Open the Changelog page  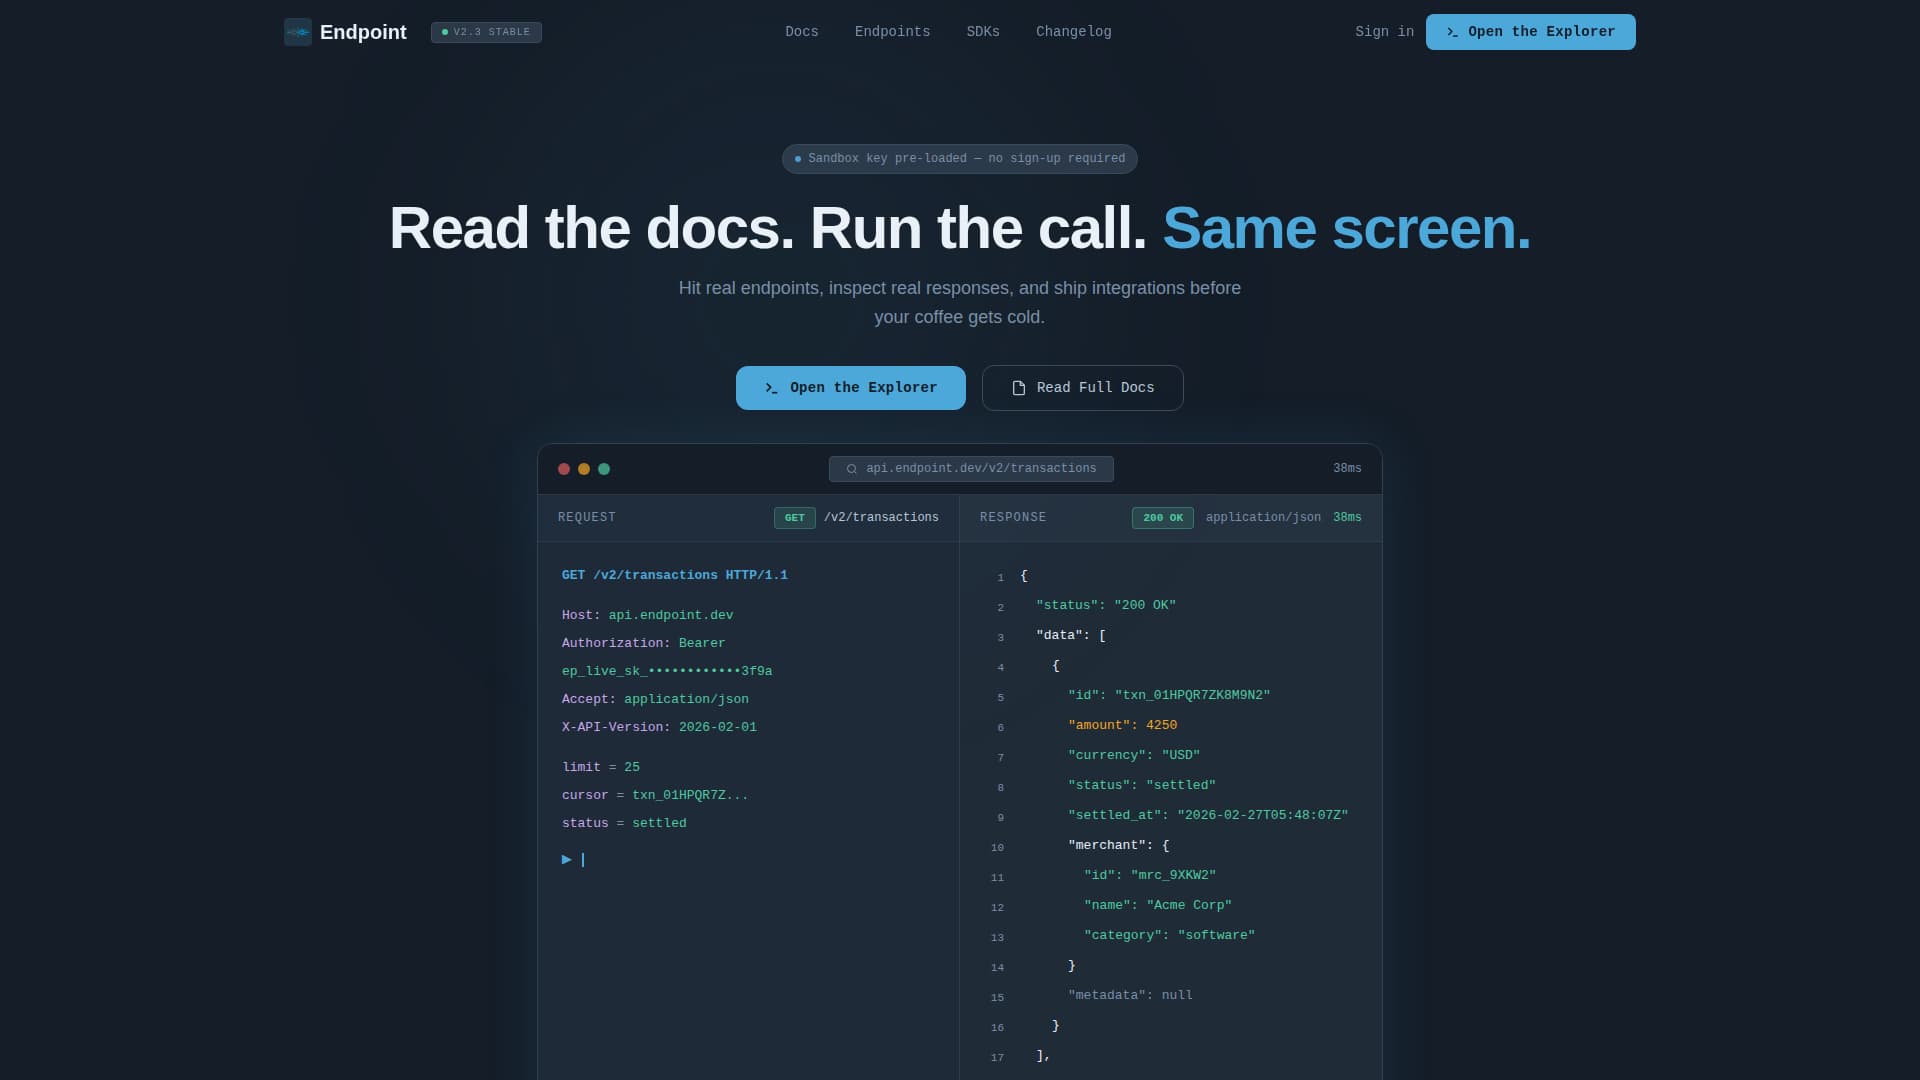(x=1074, y=32)
